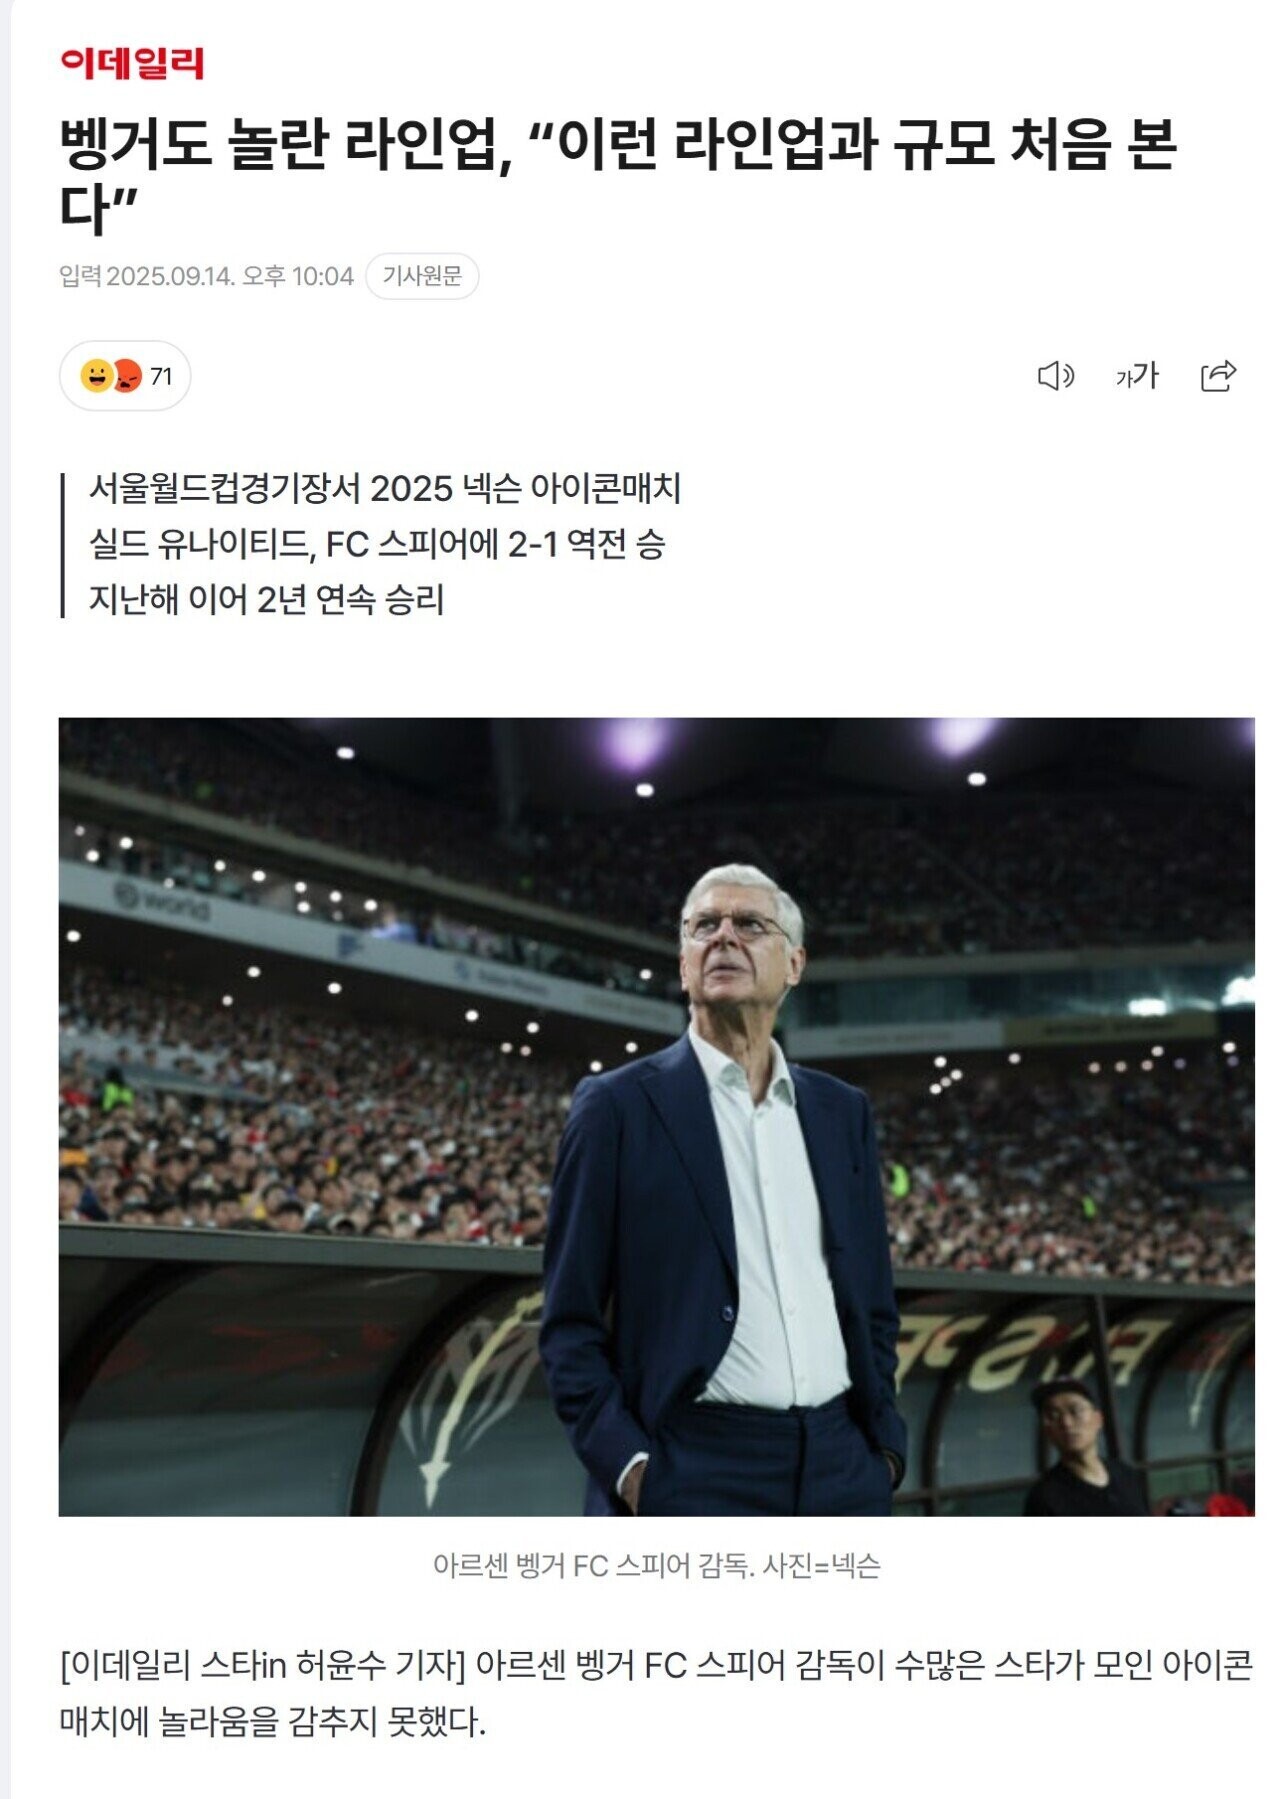The image size is (1280, 1799).
Task: Click the byline 이데일리 스타in 허윤수 기자
Action: point(263,1665)
